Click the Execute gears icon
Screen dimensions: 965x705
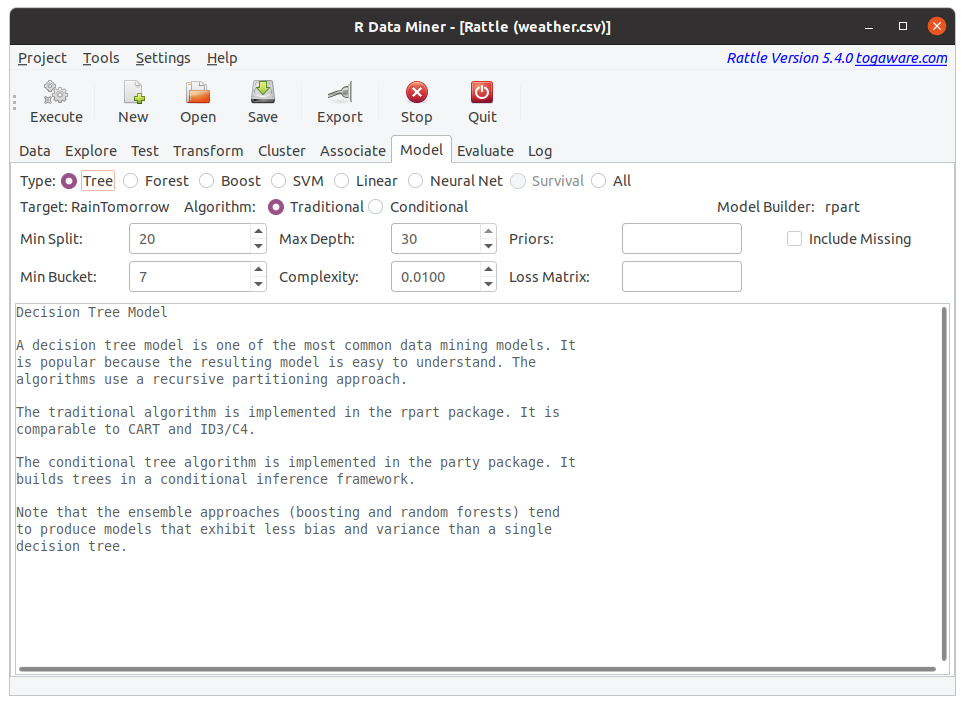tap(56, 92)
